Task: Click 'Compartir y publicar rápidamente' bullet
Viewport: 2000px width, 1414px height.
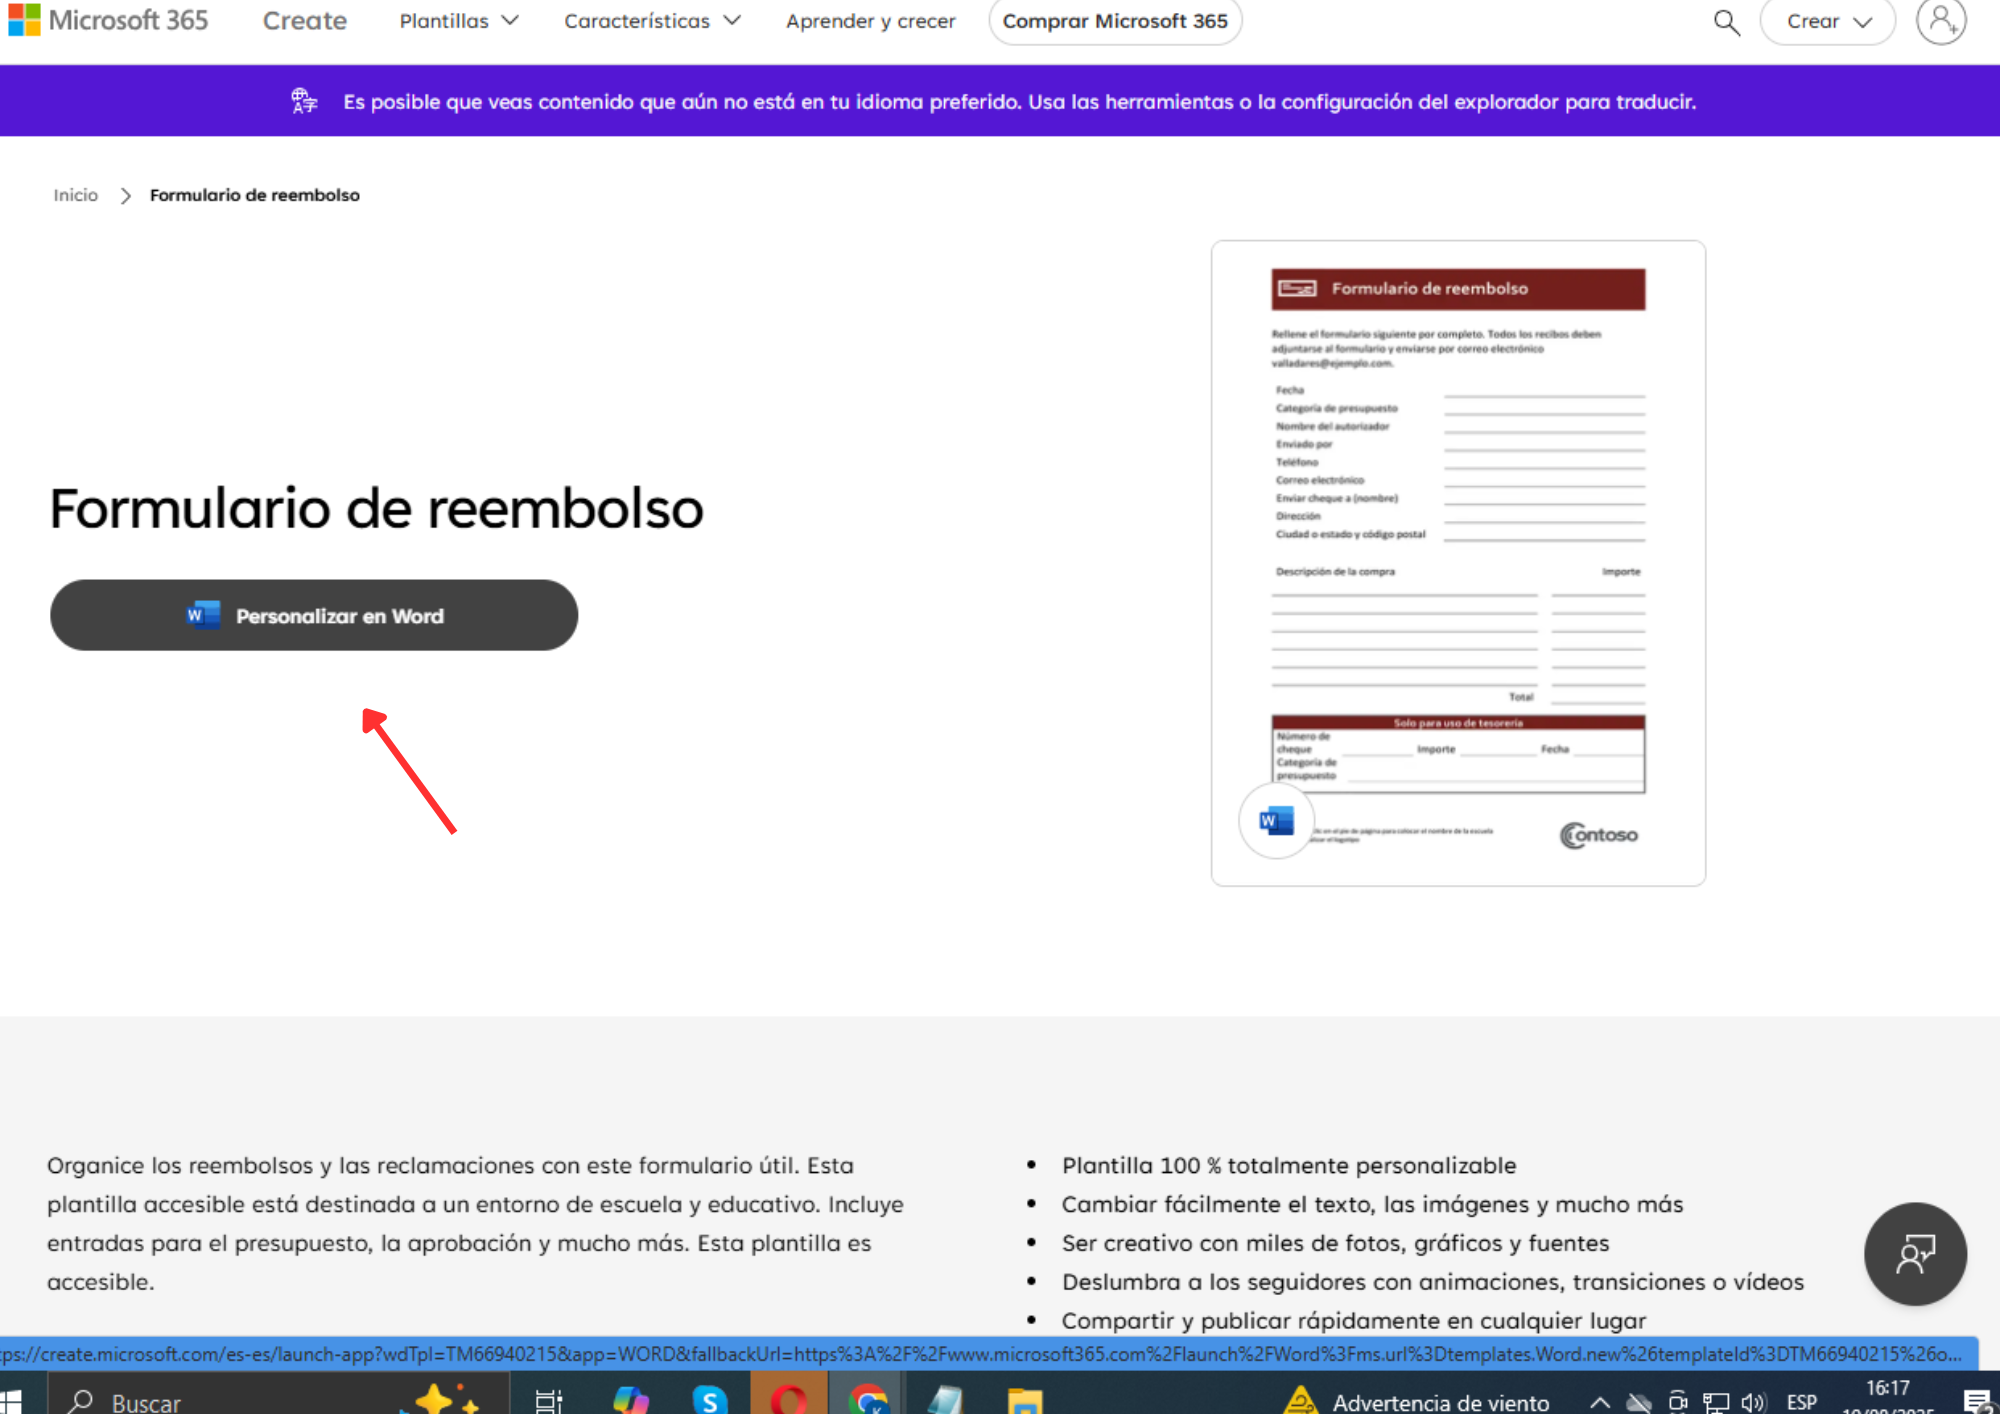Action: 1354,1320
